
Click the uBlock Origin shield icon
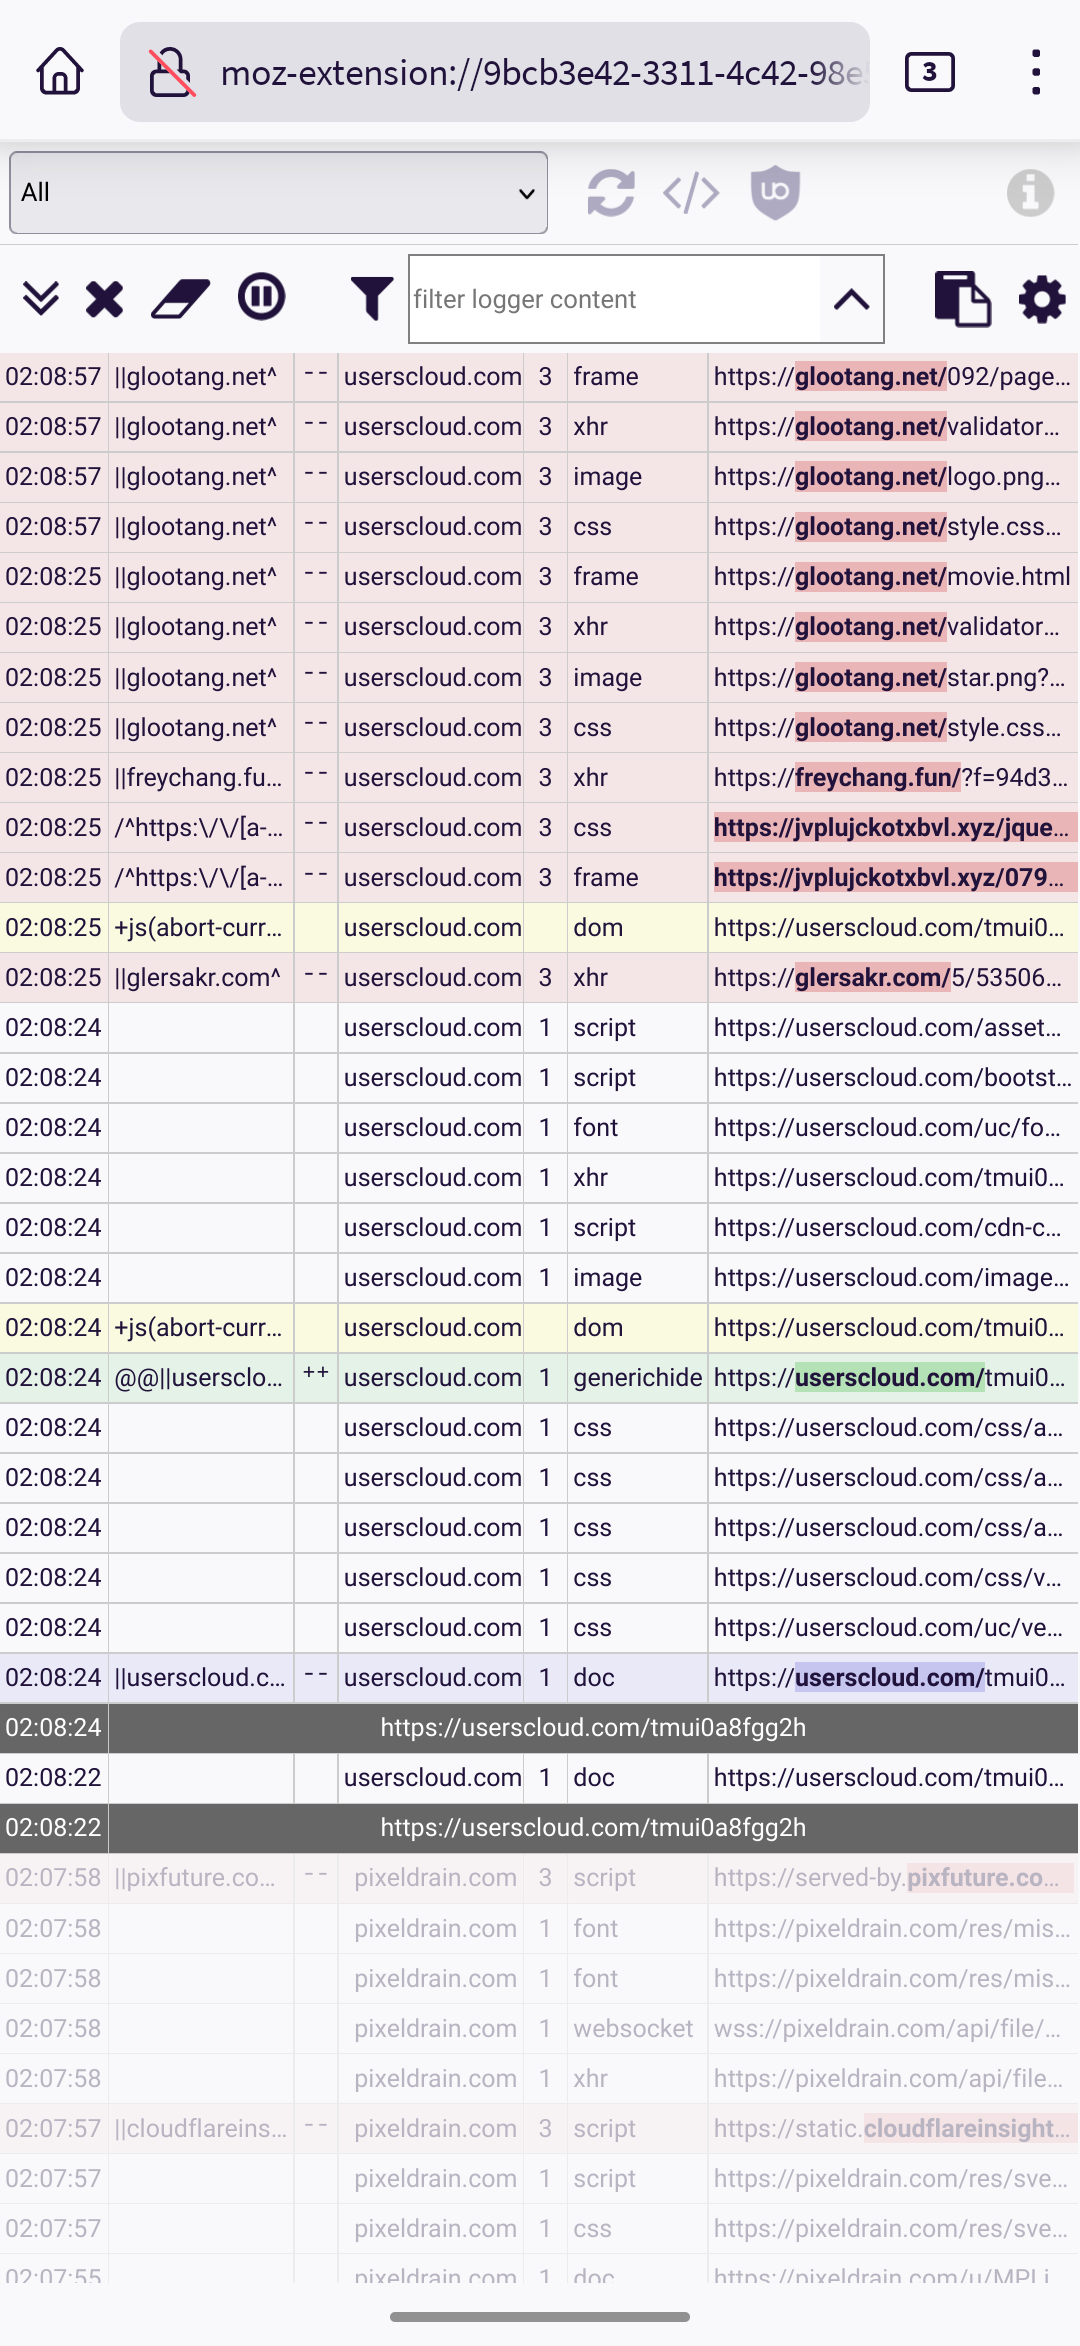click(x=775, y=192)
